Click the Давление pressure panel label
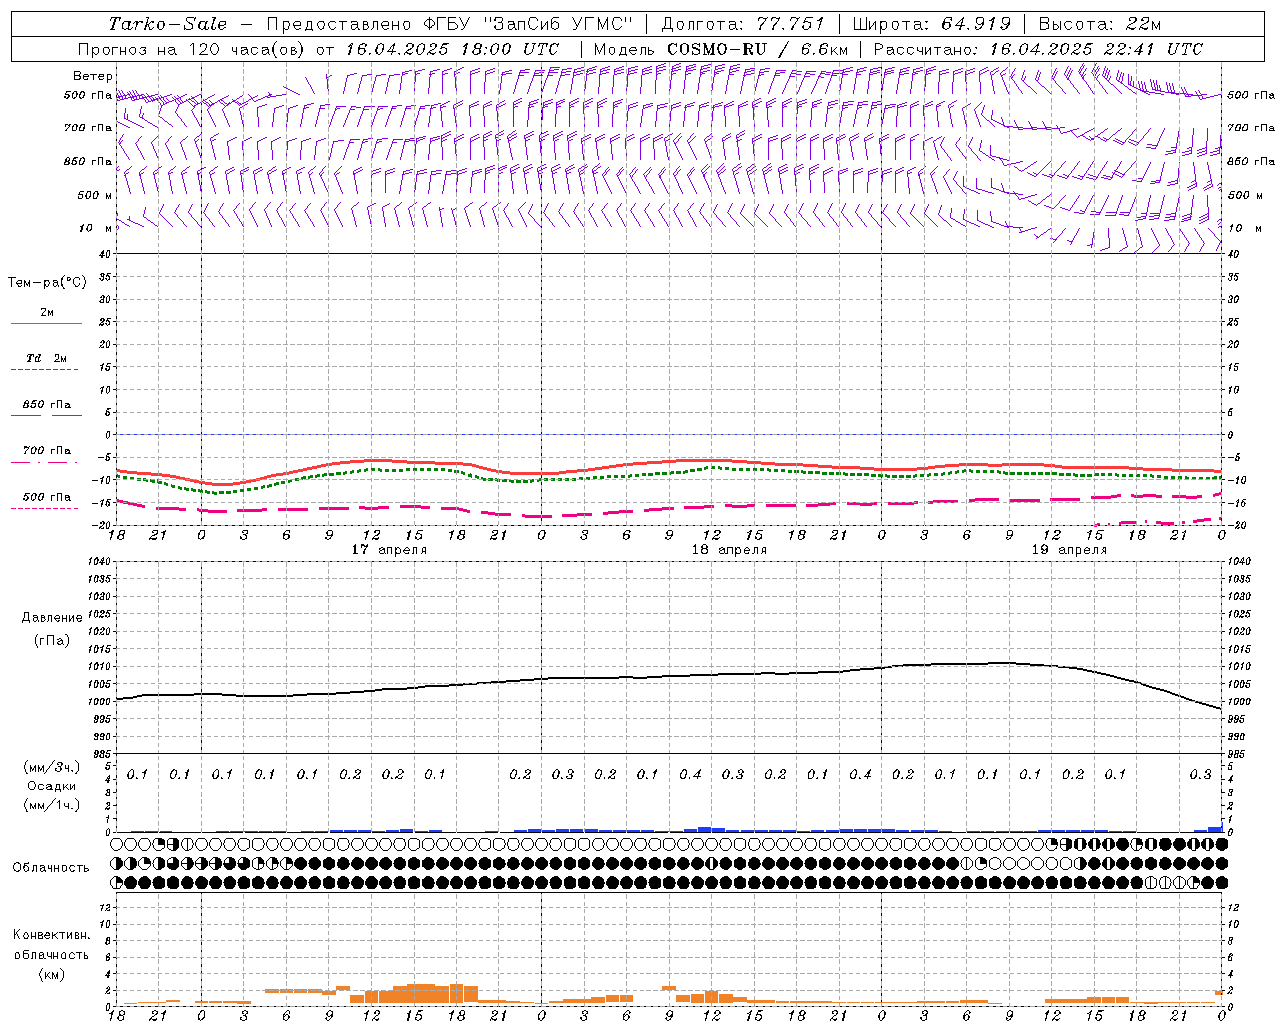This screenshot has width=1280, height=1024. [52, 618]
